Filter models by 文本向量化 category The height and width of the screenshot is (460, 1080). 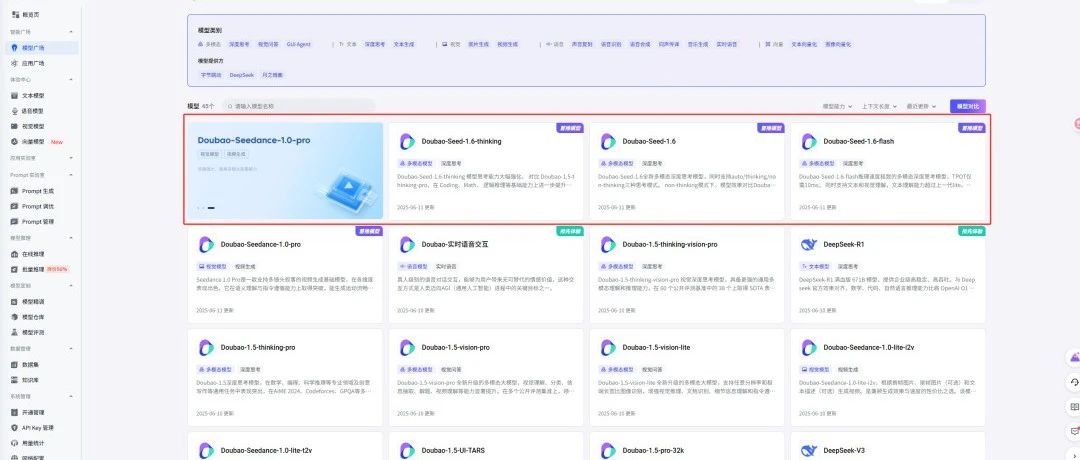804,44
